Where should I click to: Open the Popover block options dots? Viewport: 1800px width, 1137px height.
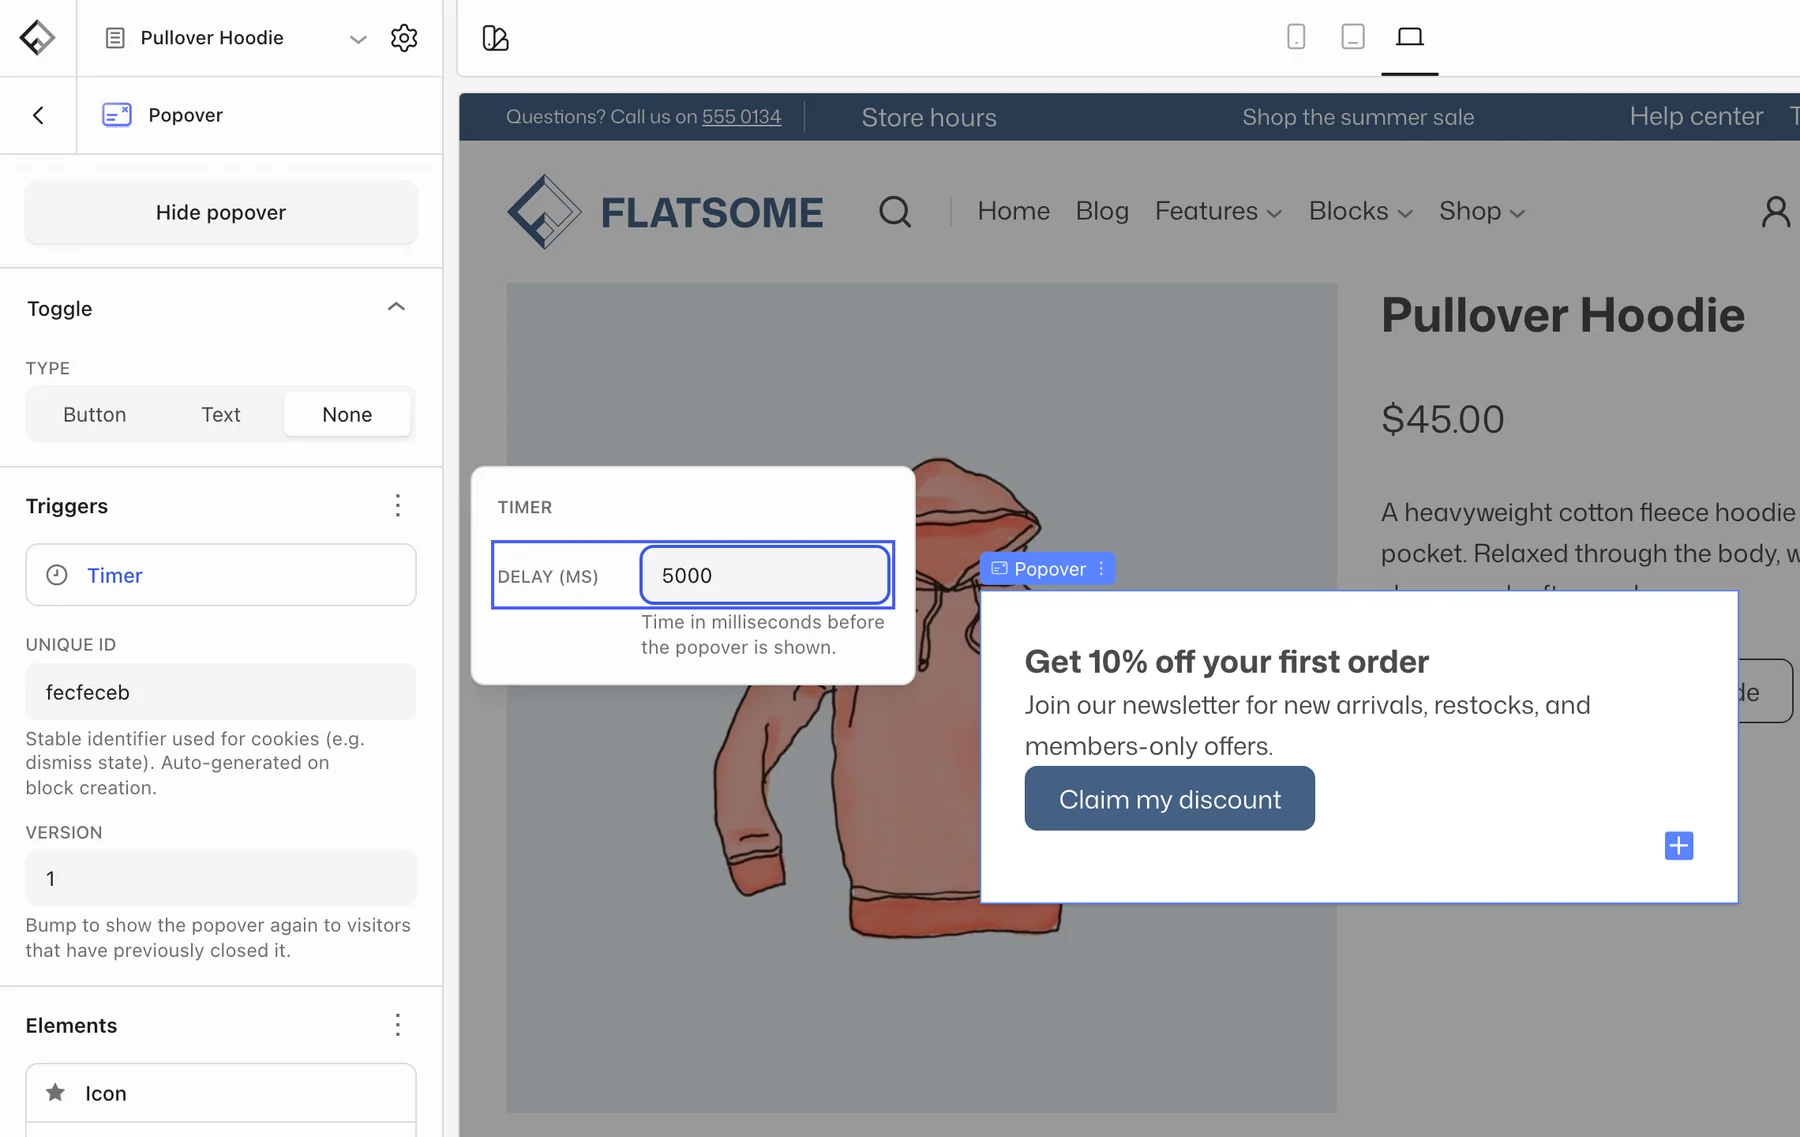(1101, 569)
